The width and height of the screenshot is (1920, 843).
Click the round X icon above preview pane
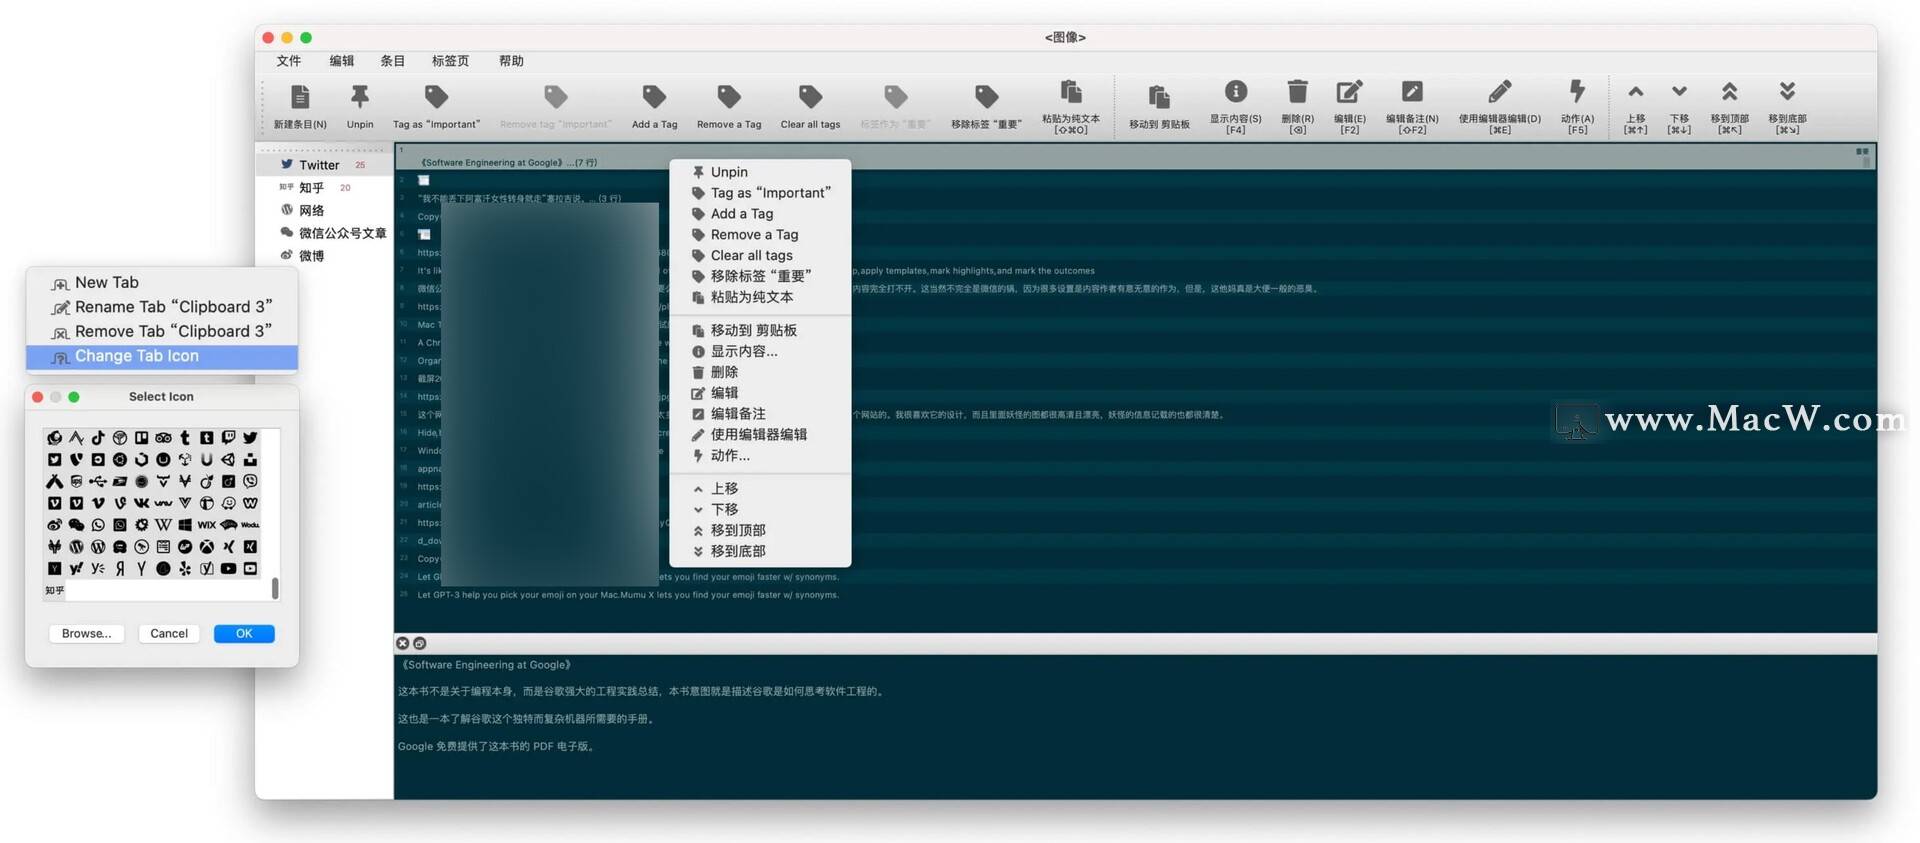[x=402, y=643]
